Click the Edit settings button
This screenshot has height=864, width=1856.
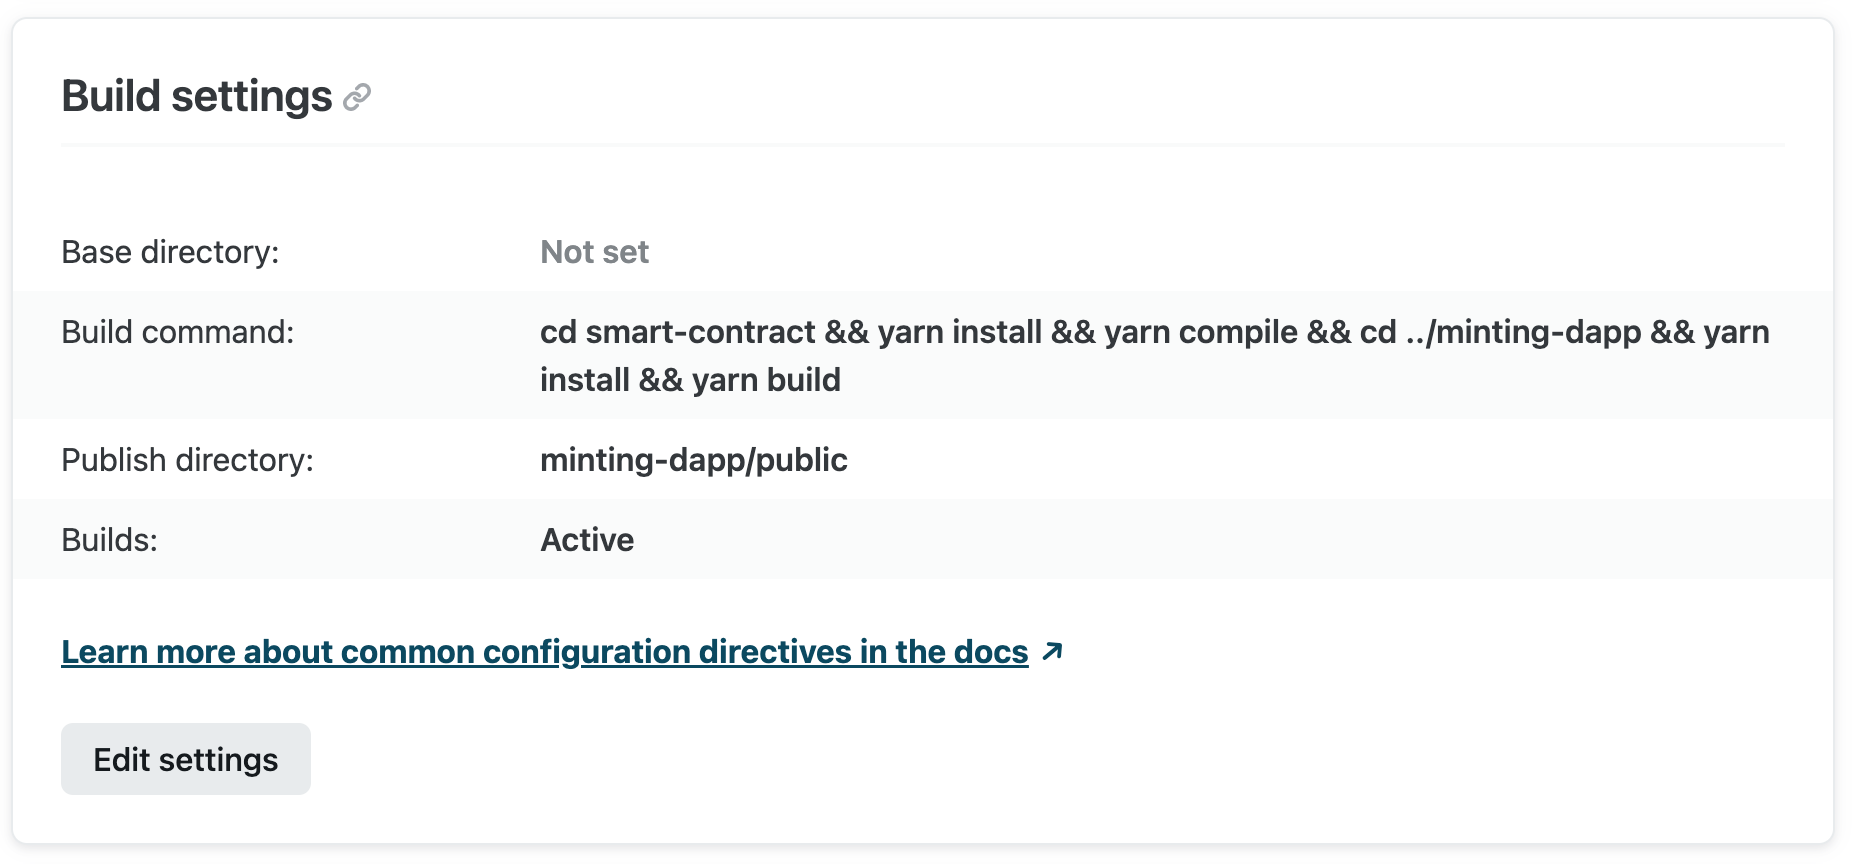point(185,759)
